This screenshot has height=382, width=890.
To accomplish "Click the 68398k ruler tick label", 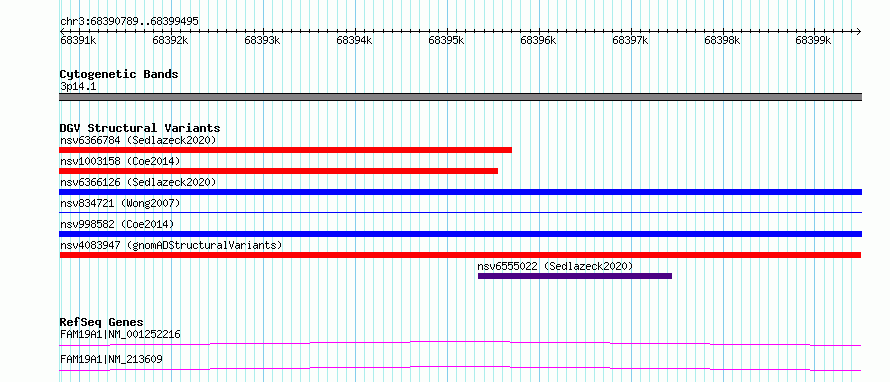I will coord(722,41).
